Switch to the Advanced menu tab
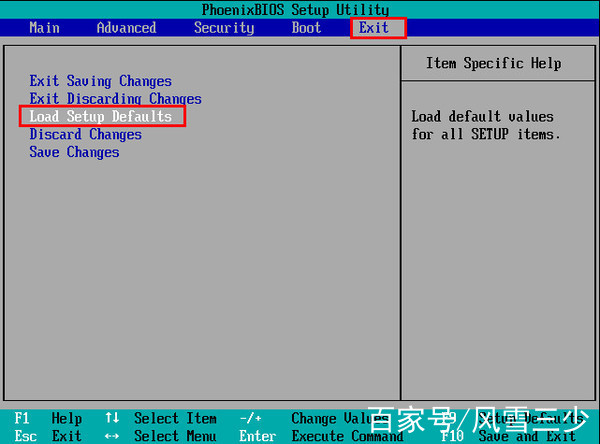600x444 pixels. pos(126,28)
